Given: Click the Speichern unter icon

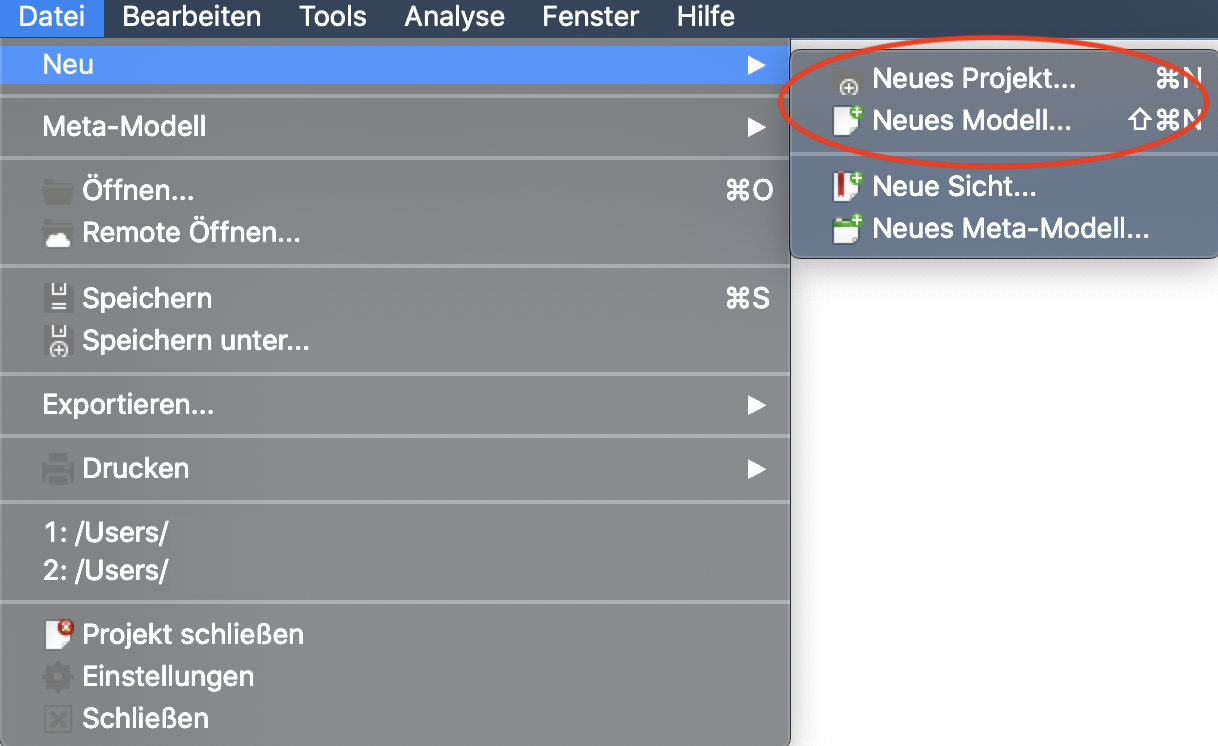Looking at the screenshot, I should [58, 341].
